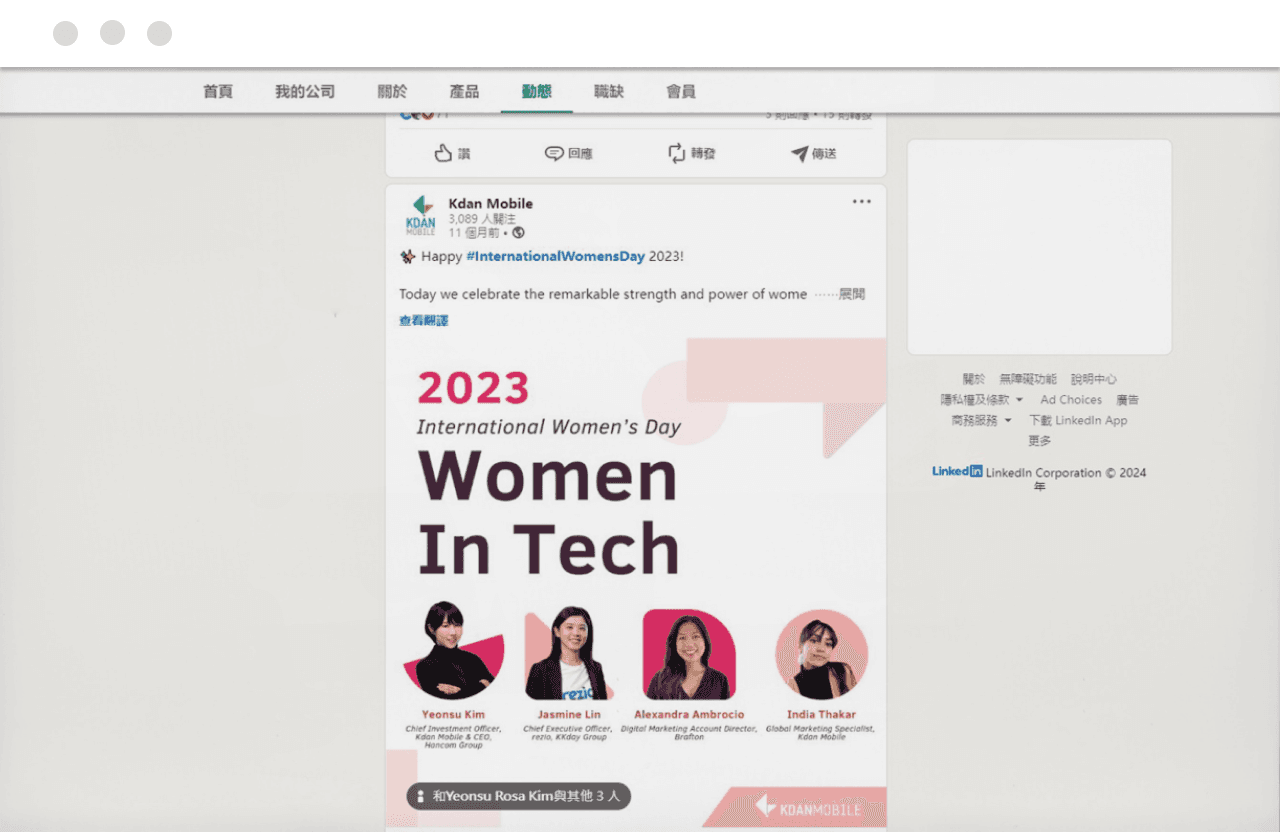Expand the 隱私權及條款 dropdown
Viewport: 1280px width, 832px height.
pos(981,399)
